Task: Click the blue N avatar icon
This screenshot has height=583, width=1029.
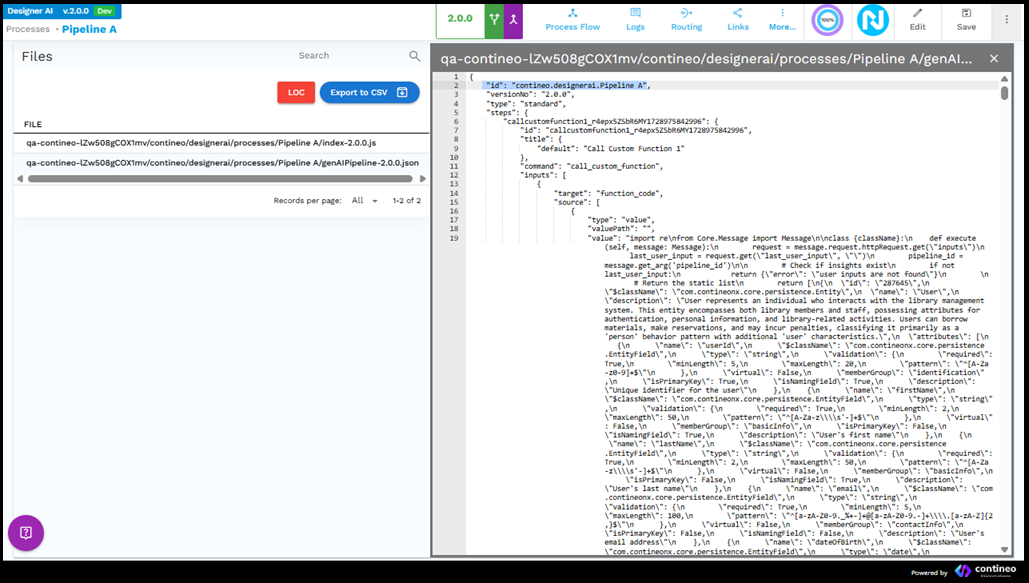Action: 873,20
